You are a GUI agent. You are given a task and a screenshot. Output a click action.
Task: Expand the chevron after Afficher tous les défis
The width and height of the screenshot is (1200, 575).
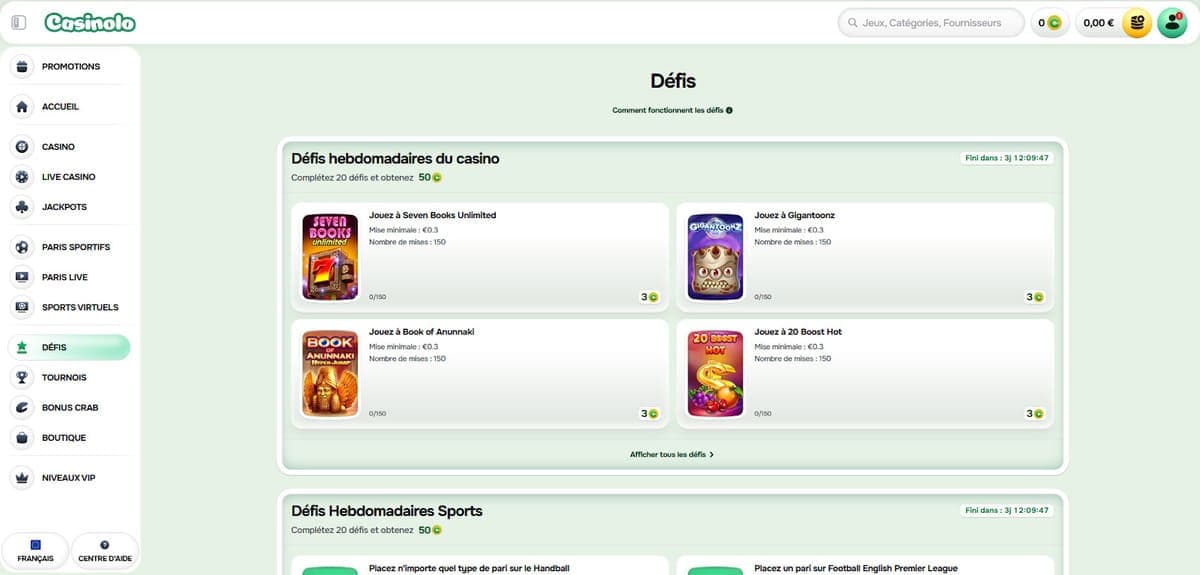(711, 454)
